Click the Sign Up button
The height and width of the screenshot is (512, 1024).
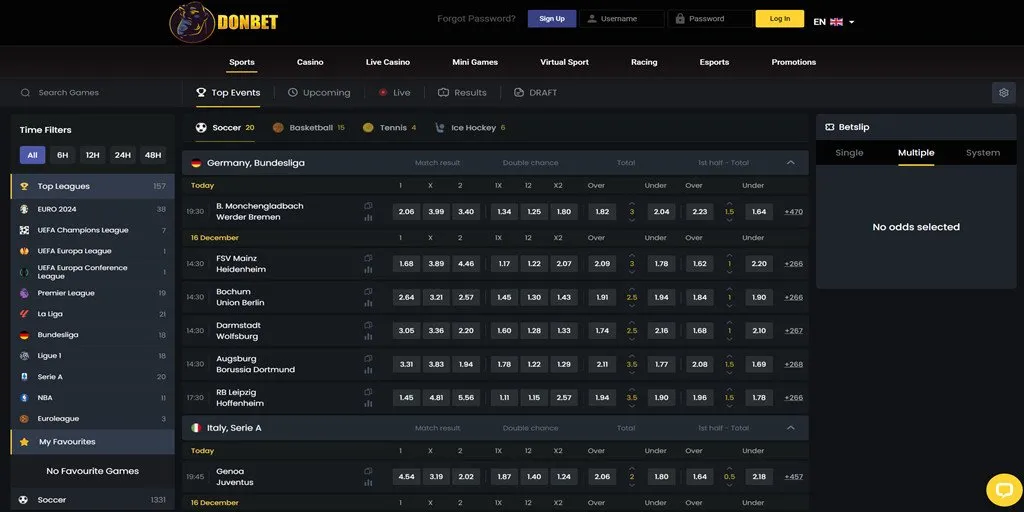[551, 19]
